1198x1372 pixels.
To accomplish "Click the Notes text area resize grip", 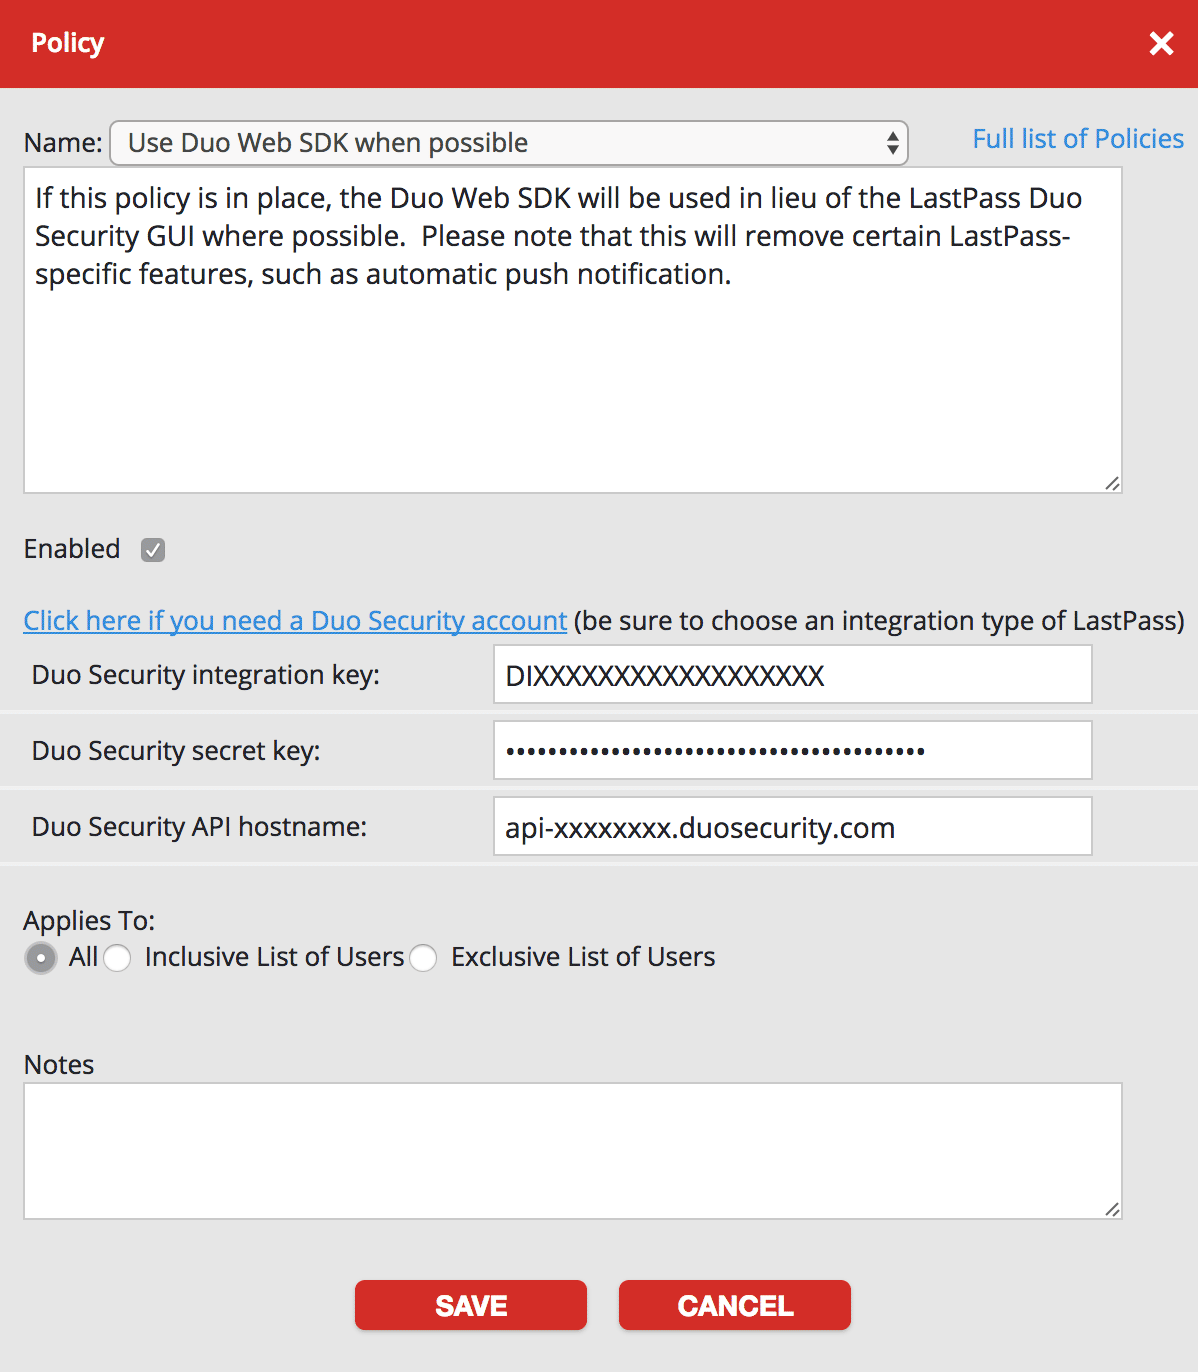I will [1112, 1209].
